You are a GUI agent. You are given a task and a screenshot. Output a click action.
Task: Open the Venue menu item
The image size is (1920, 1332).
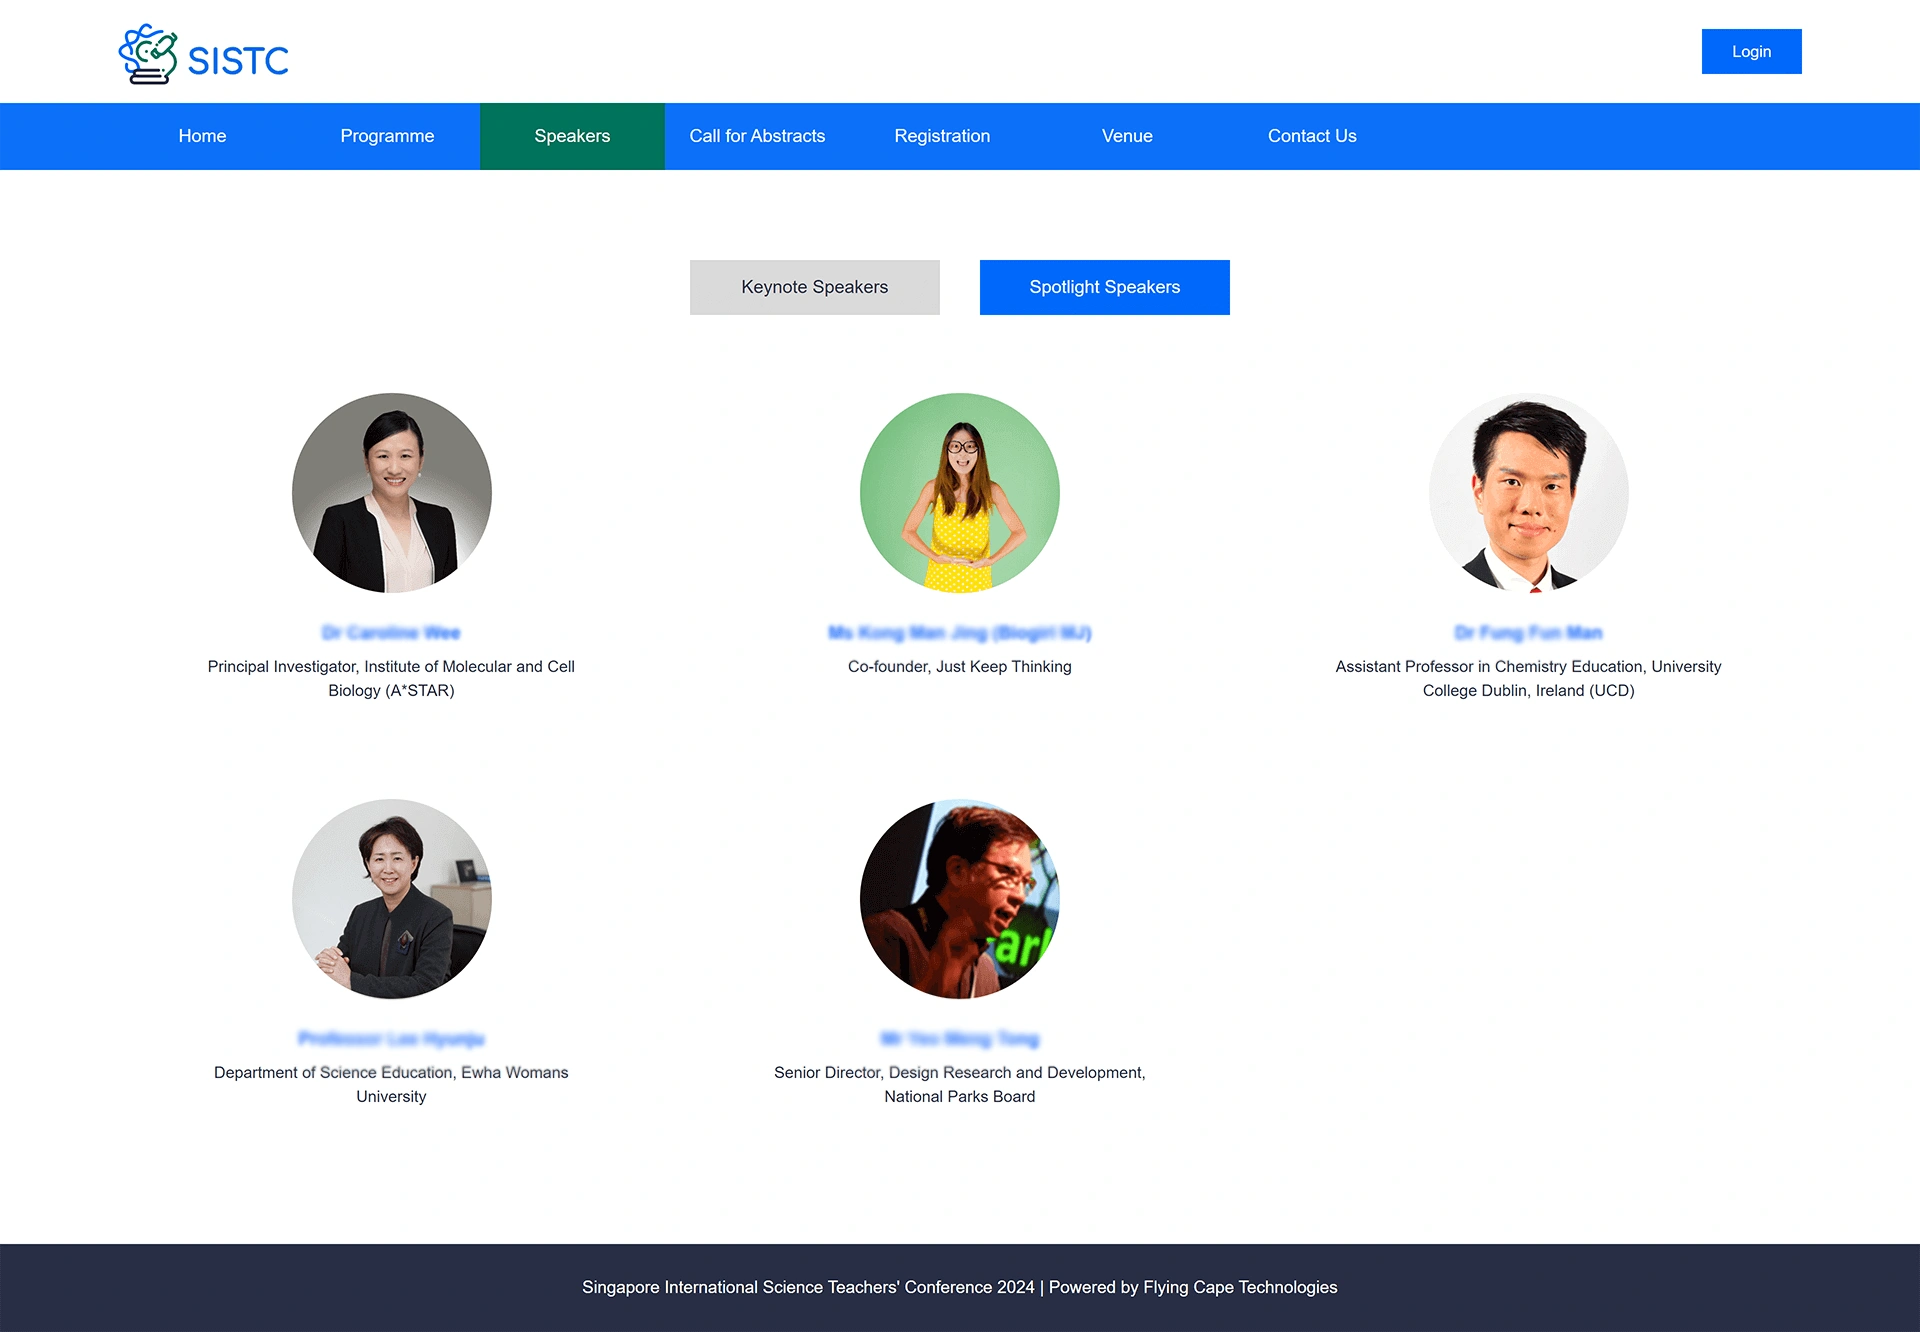(1127, 136)
